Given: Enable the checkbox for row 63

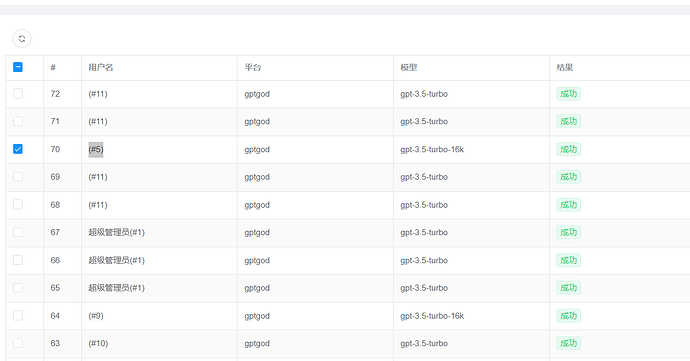Looking at the screenshot, I should point(18,343).
